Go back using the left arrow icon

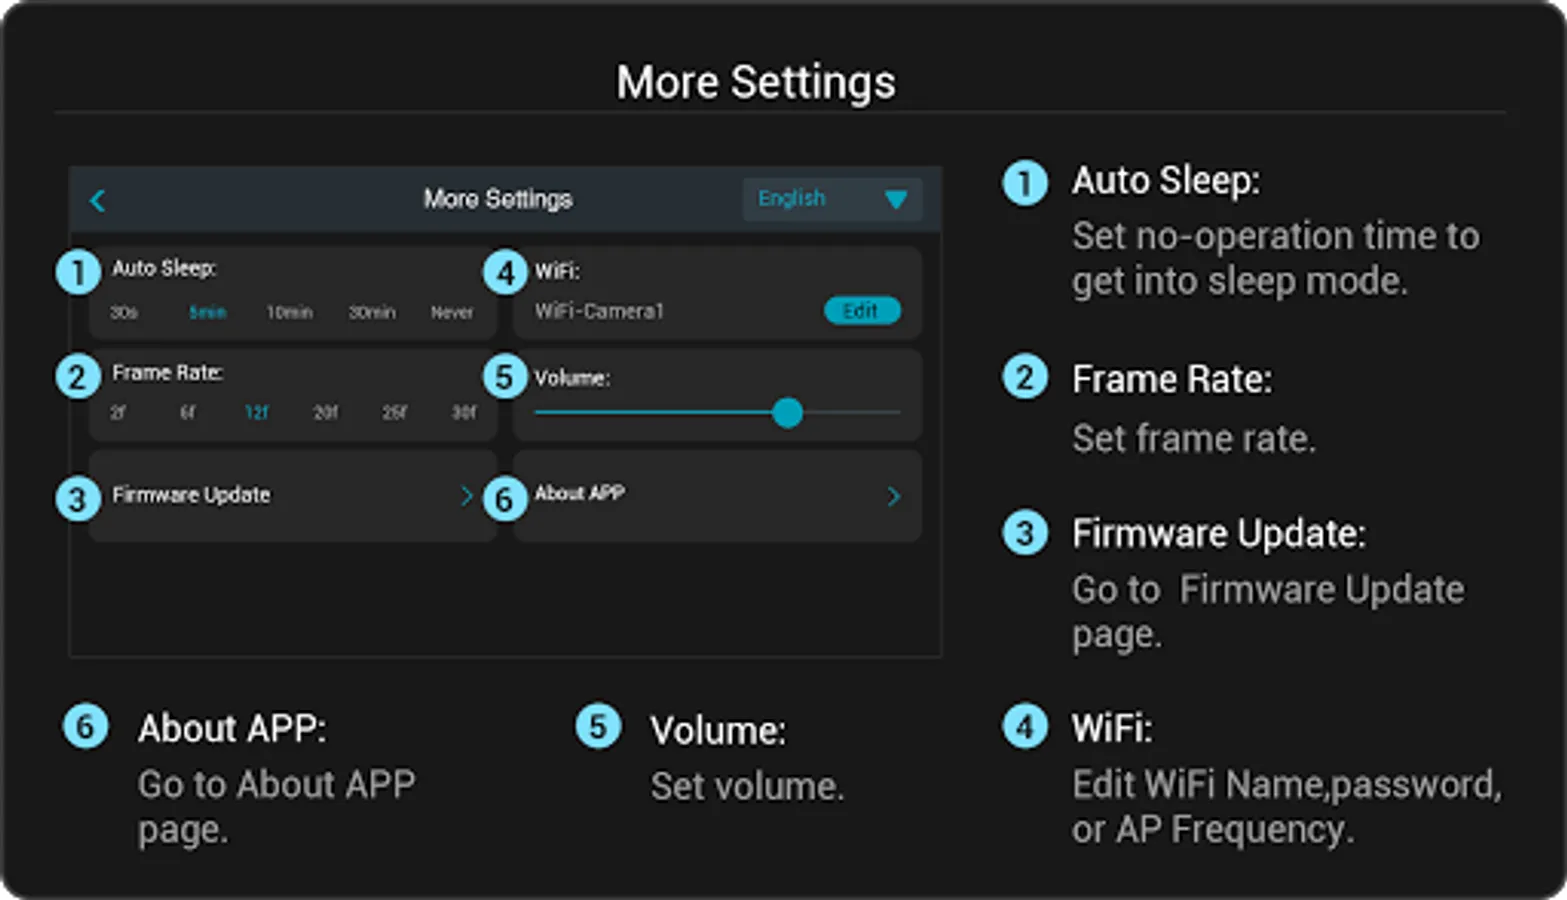point(98,200)
